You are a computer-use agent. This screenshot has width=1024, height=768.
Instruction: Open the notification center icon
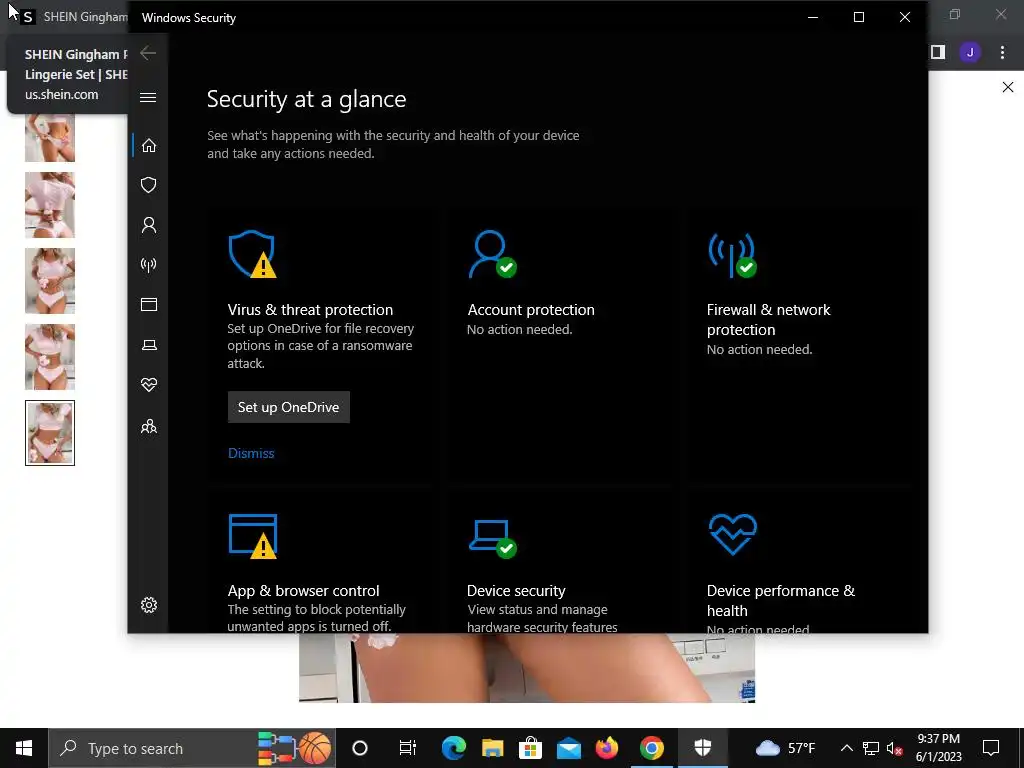[991, 748]
